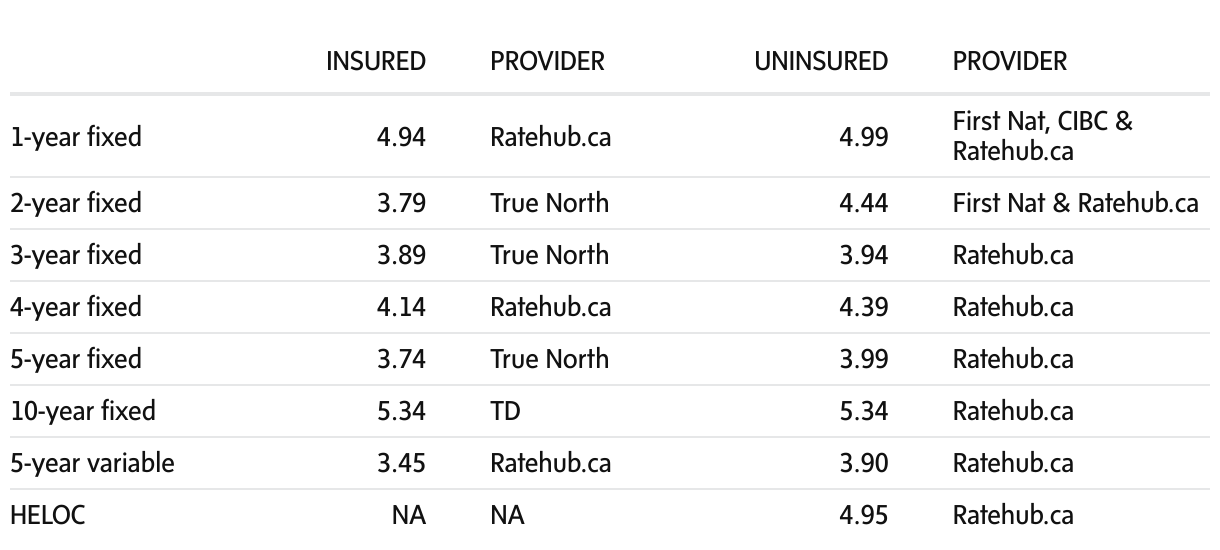
Task: Open First Nat, CIBC & Ratehub.ca provider
Action: tap(1042, 137)
